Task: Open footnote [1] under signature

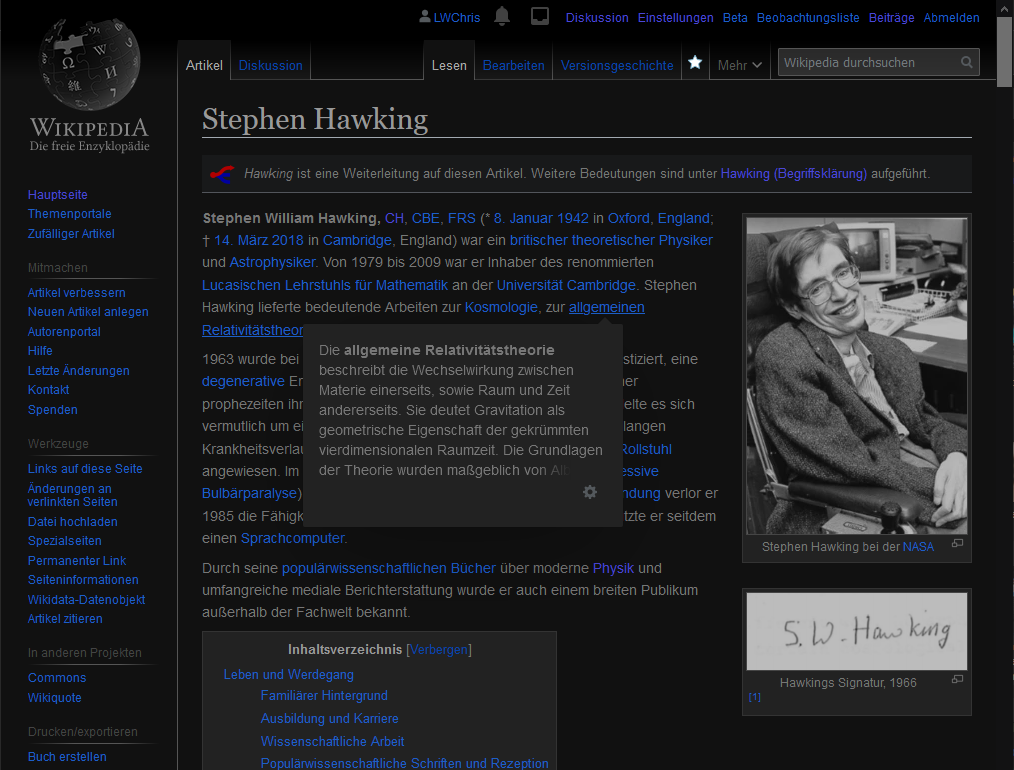Action: click(755, 697)
